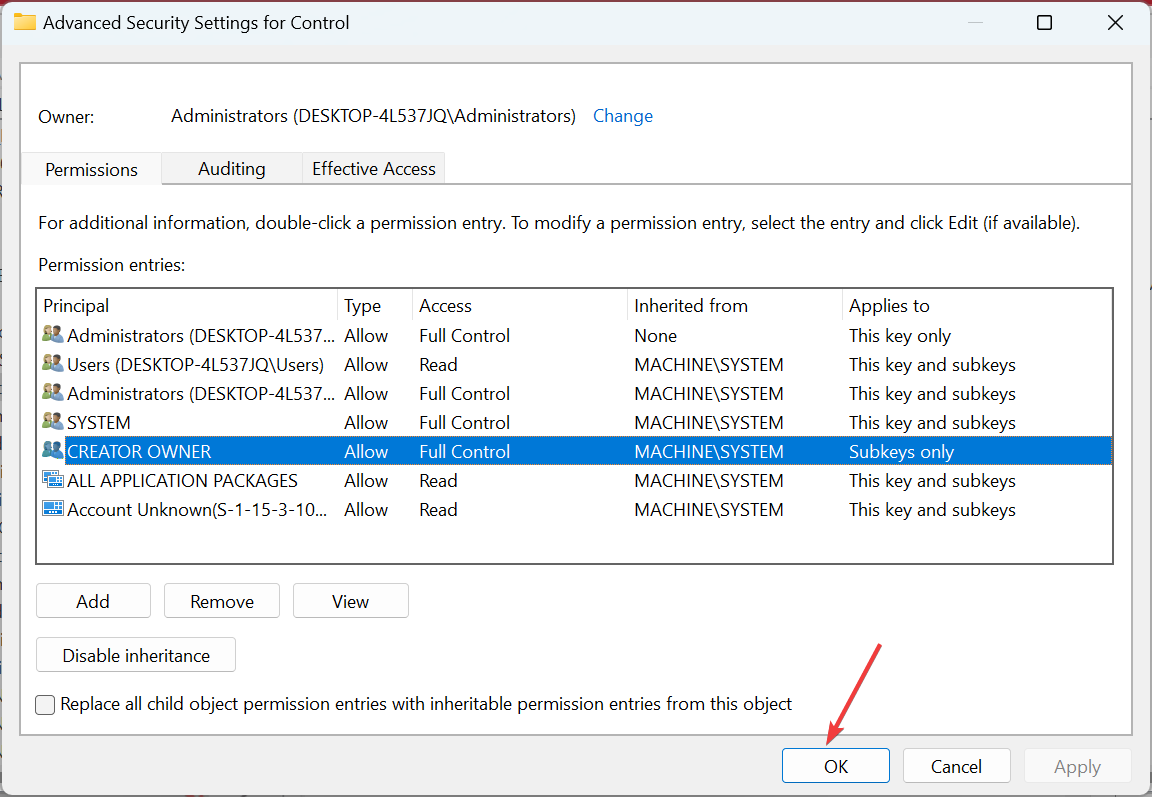Open the Effective Access tab
The width and height of the screenshot is (1152, 797).
pyautogui.click(x=373, y=169)
